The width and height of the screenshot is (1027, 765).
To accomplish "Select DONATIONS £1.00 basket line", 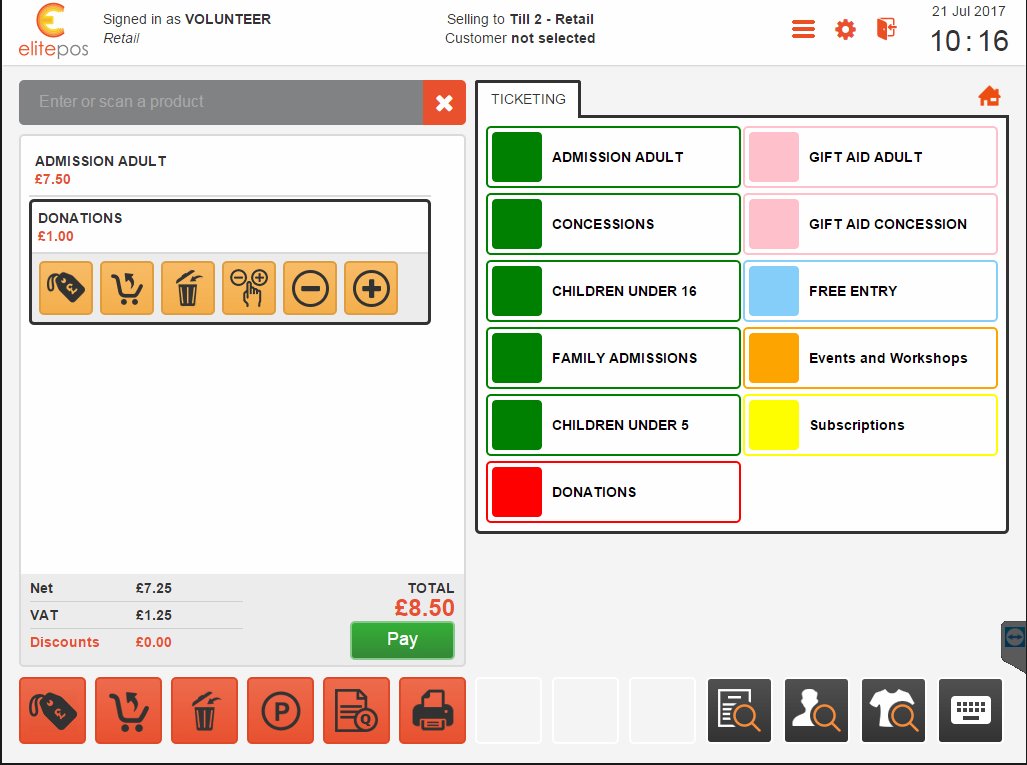I will 230,227.
